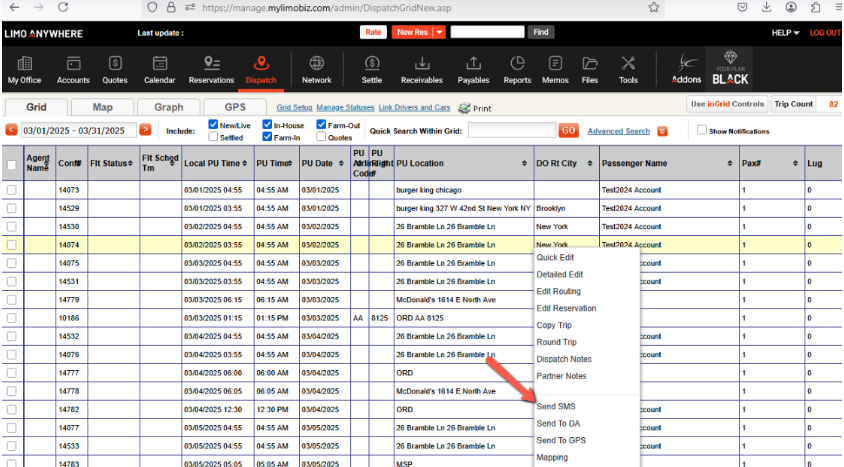Viewport: 844px width, 467px height.
Task: Switch to the Map tab
Action: point(102,107)
